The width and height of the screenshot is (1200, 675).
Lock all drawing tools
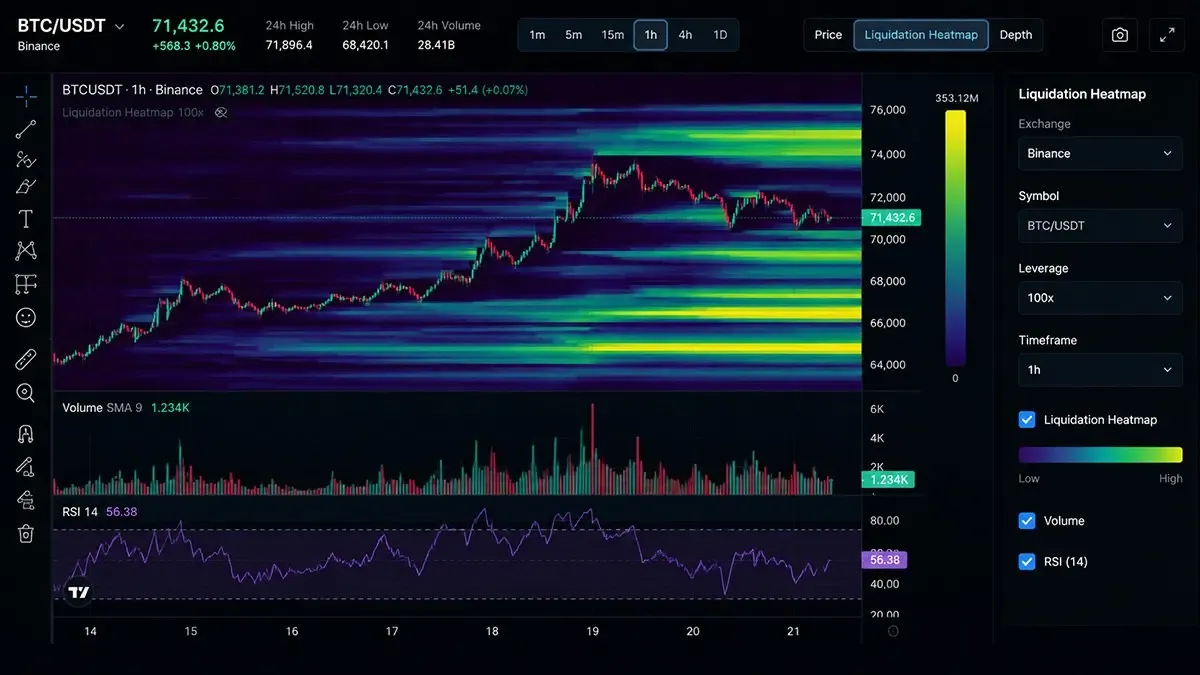point(26,467)
